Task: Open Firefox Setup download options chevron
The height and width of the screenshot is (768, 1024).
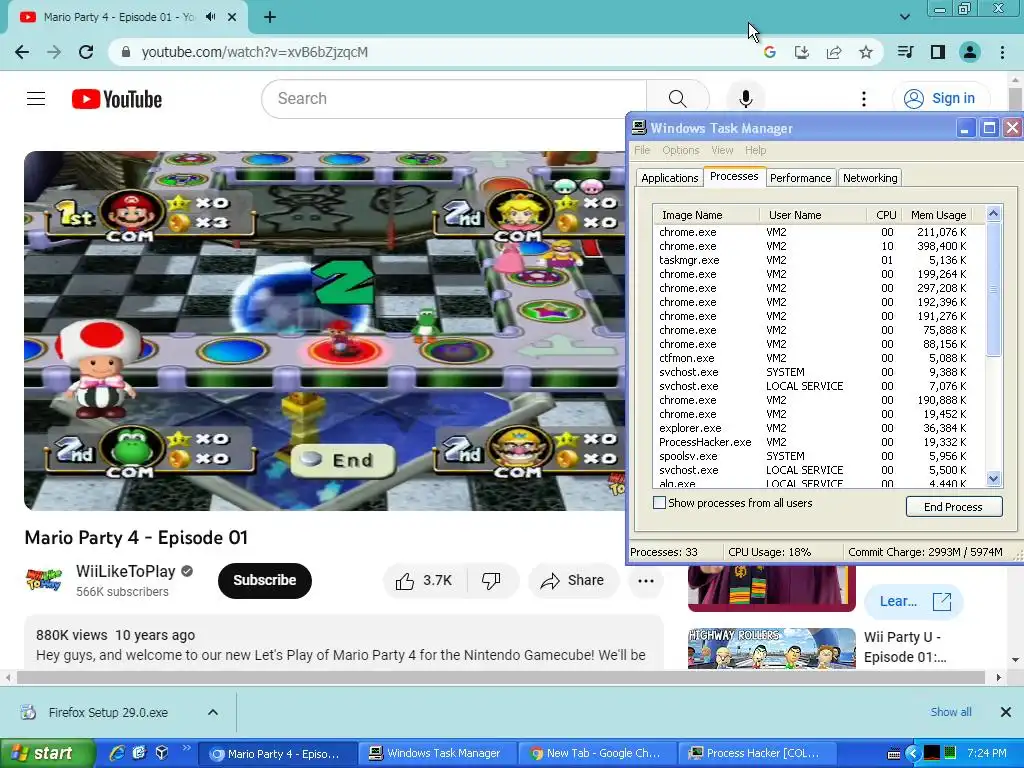Action: (213, 712)
